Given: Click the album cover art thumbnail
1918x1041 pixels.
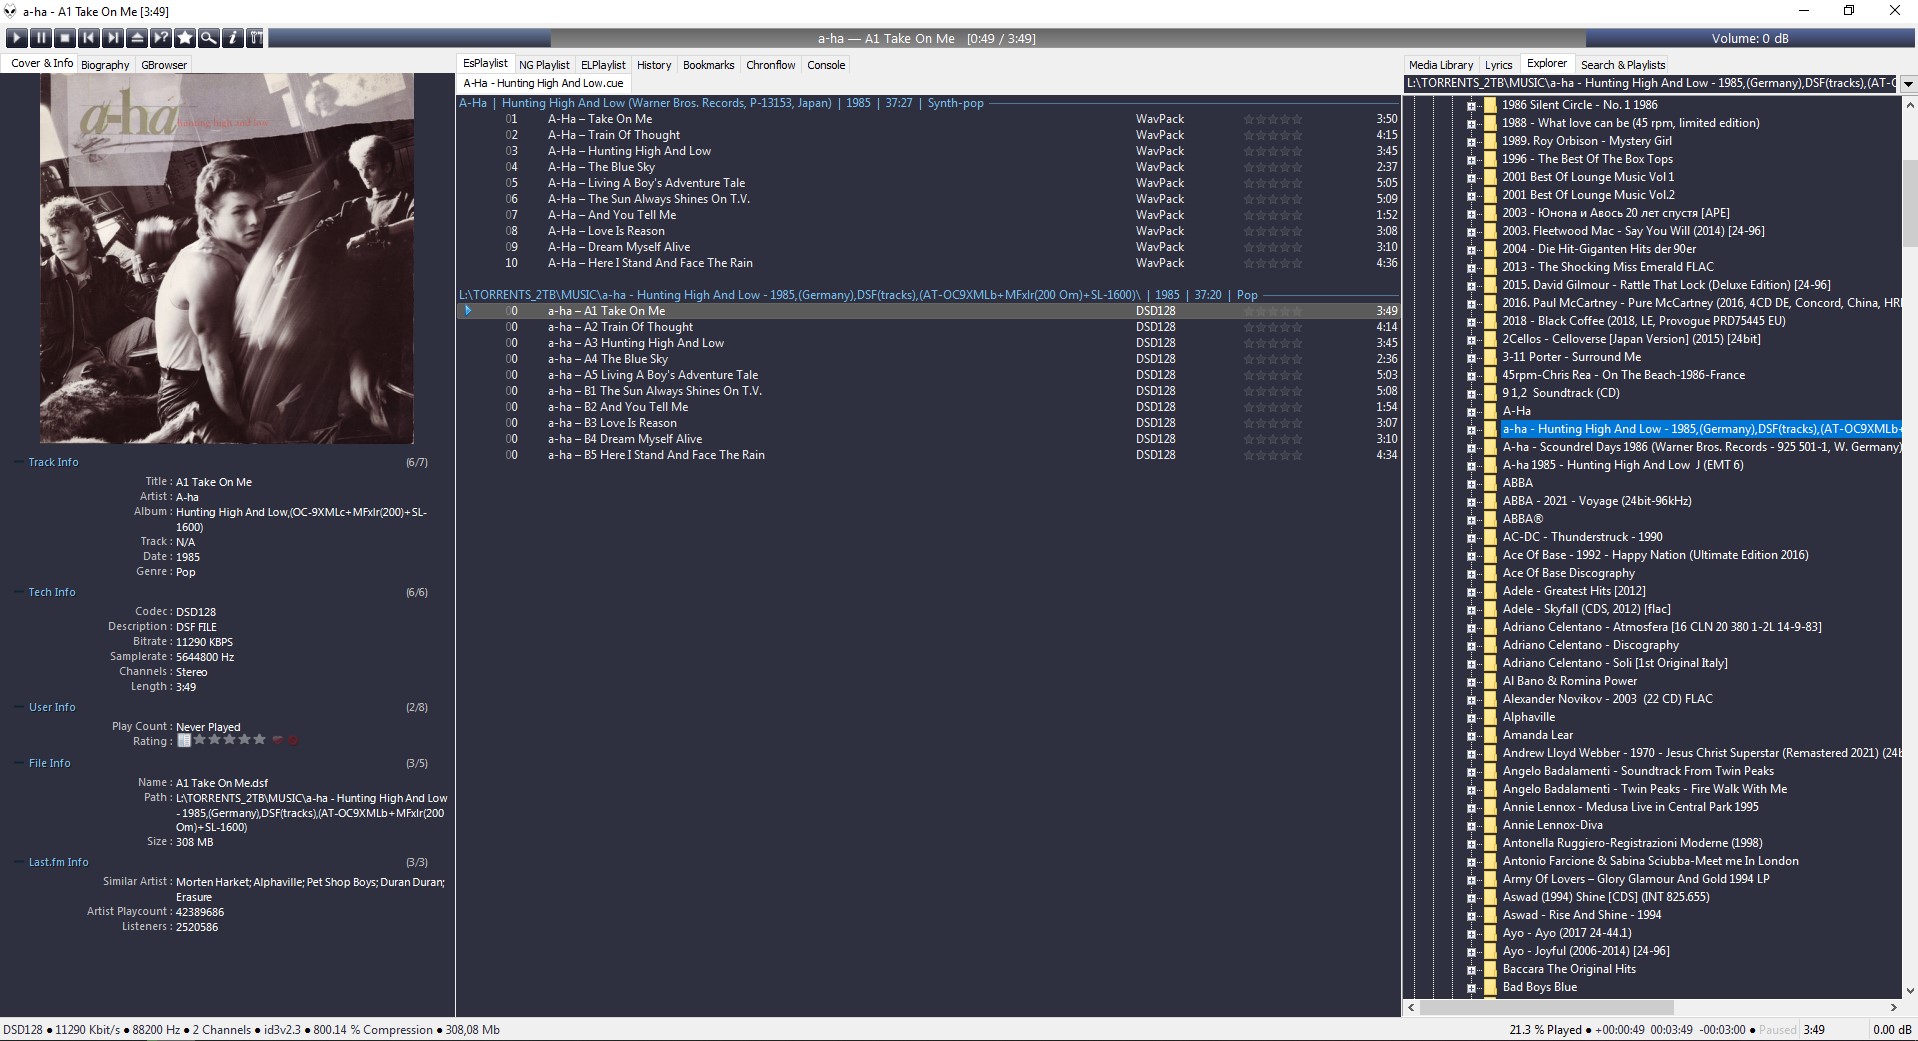Looking at the screenshot, I should (227, 258).
